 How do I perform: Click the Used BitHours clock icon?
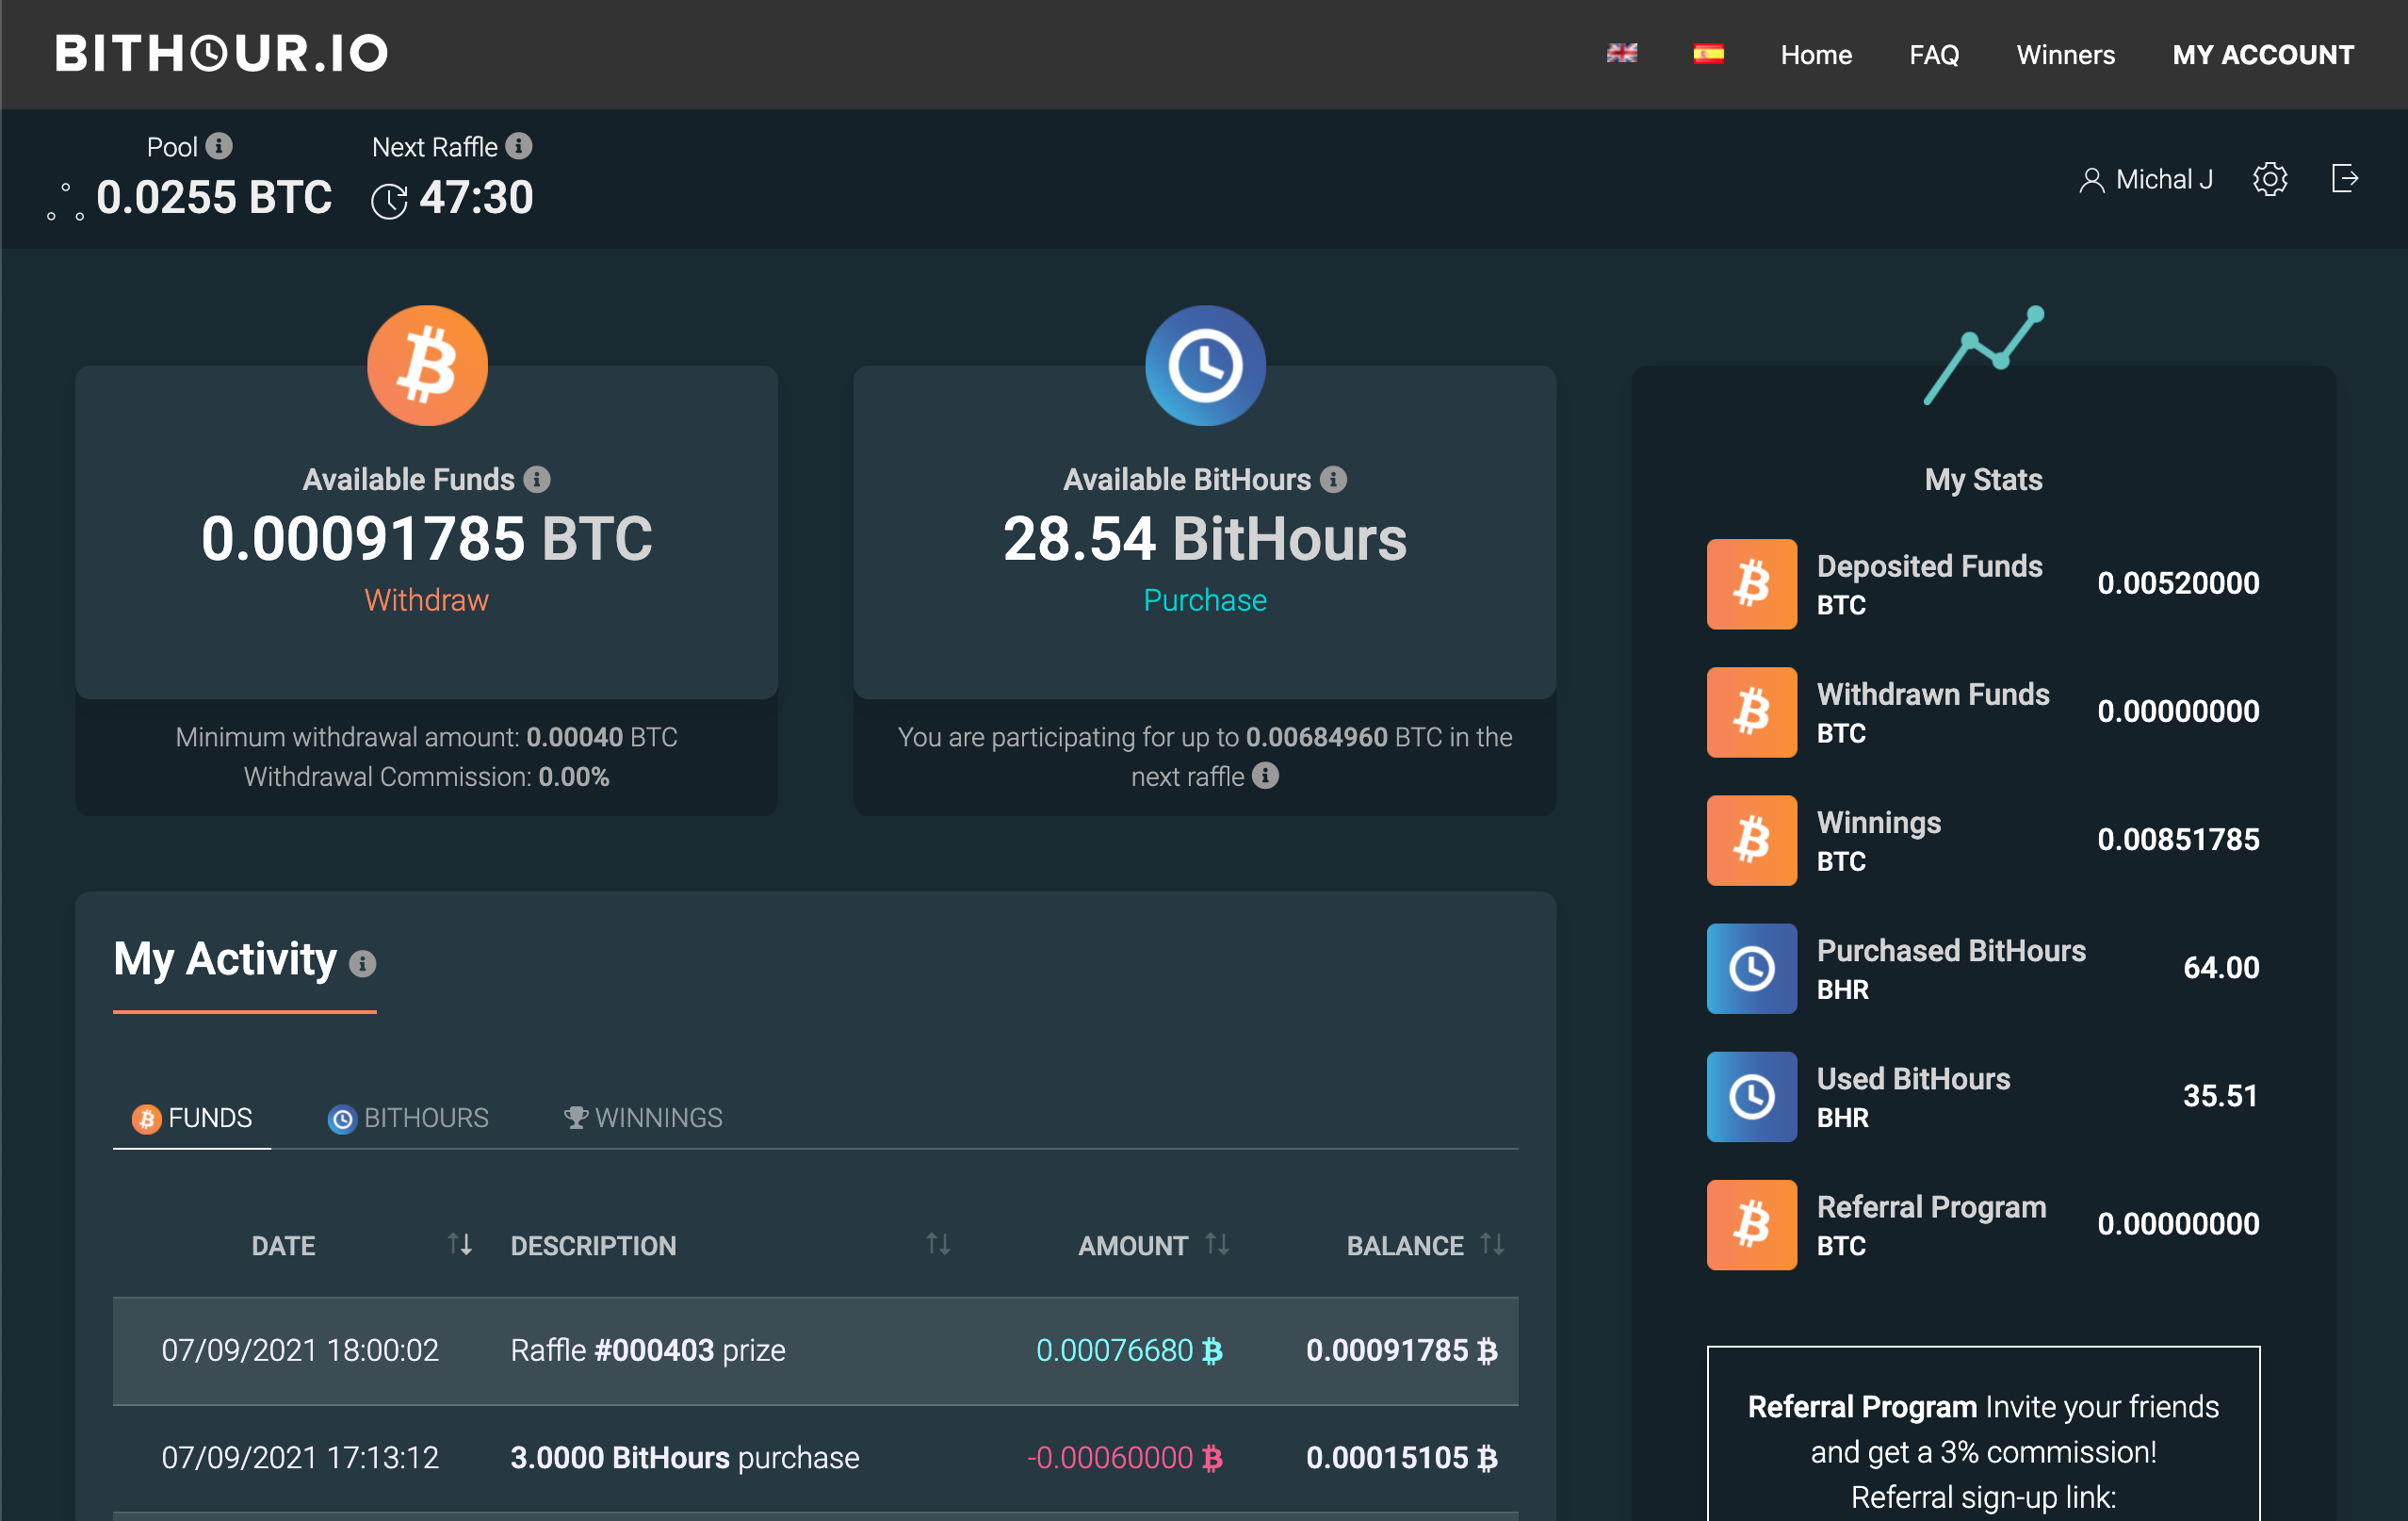tap(1752, 1096)
